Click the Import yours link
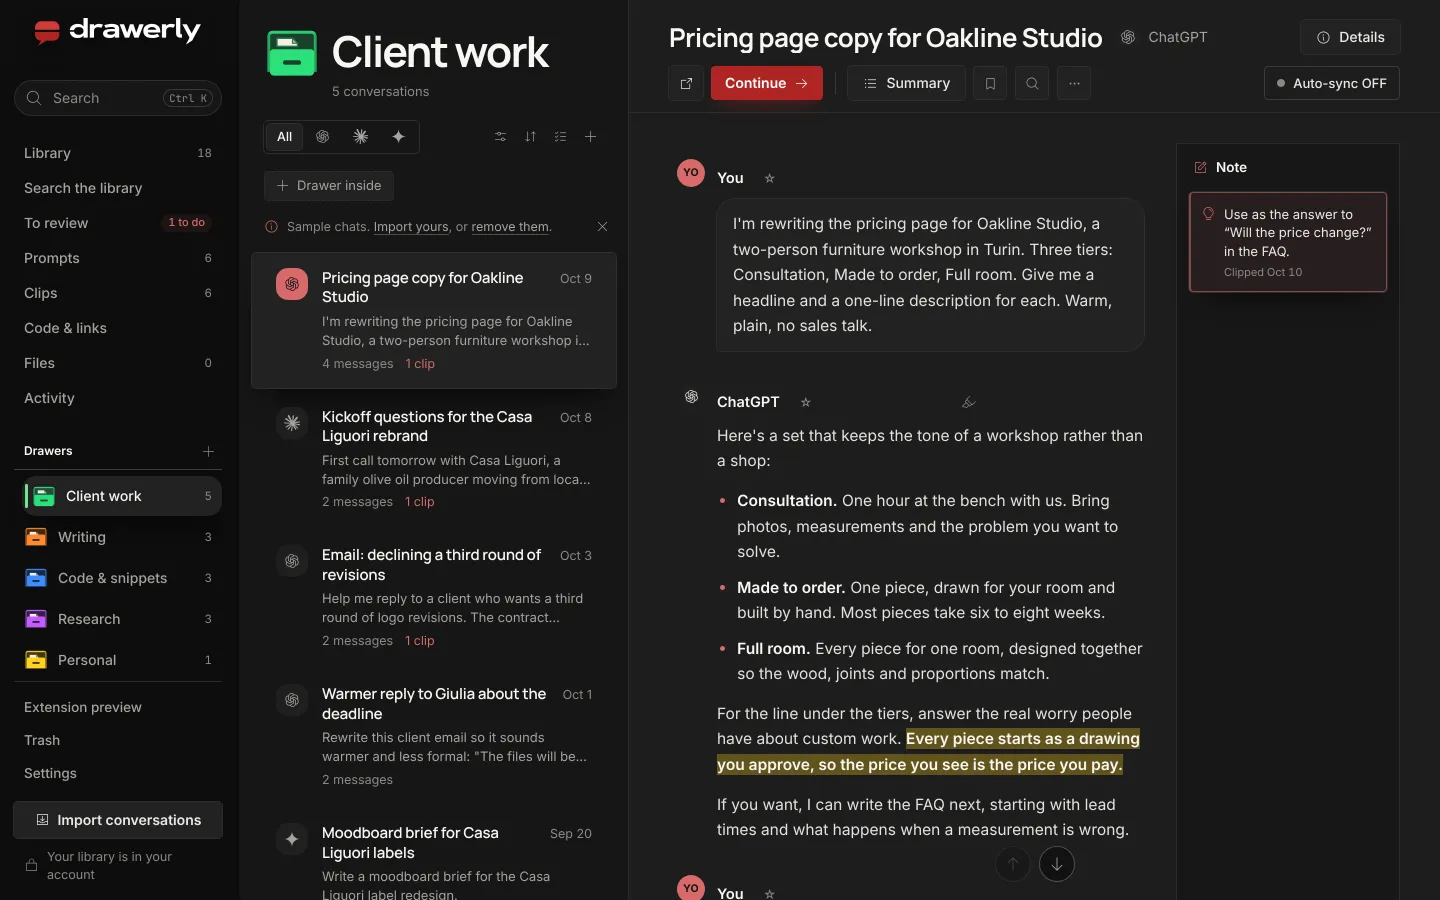Screen dimensions: 1440x900 (x=411, y=227)
